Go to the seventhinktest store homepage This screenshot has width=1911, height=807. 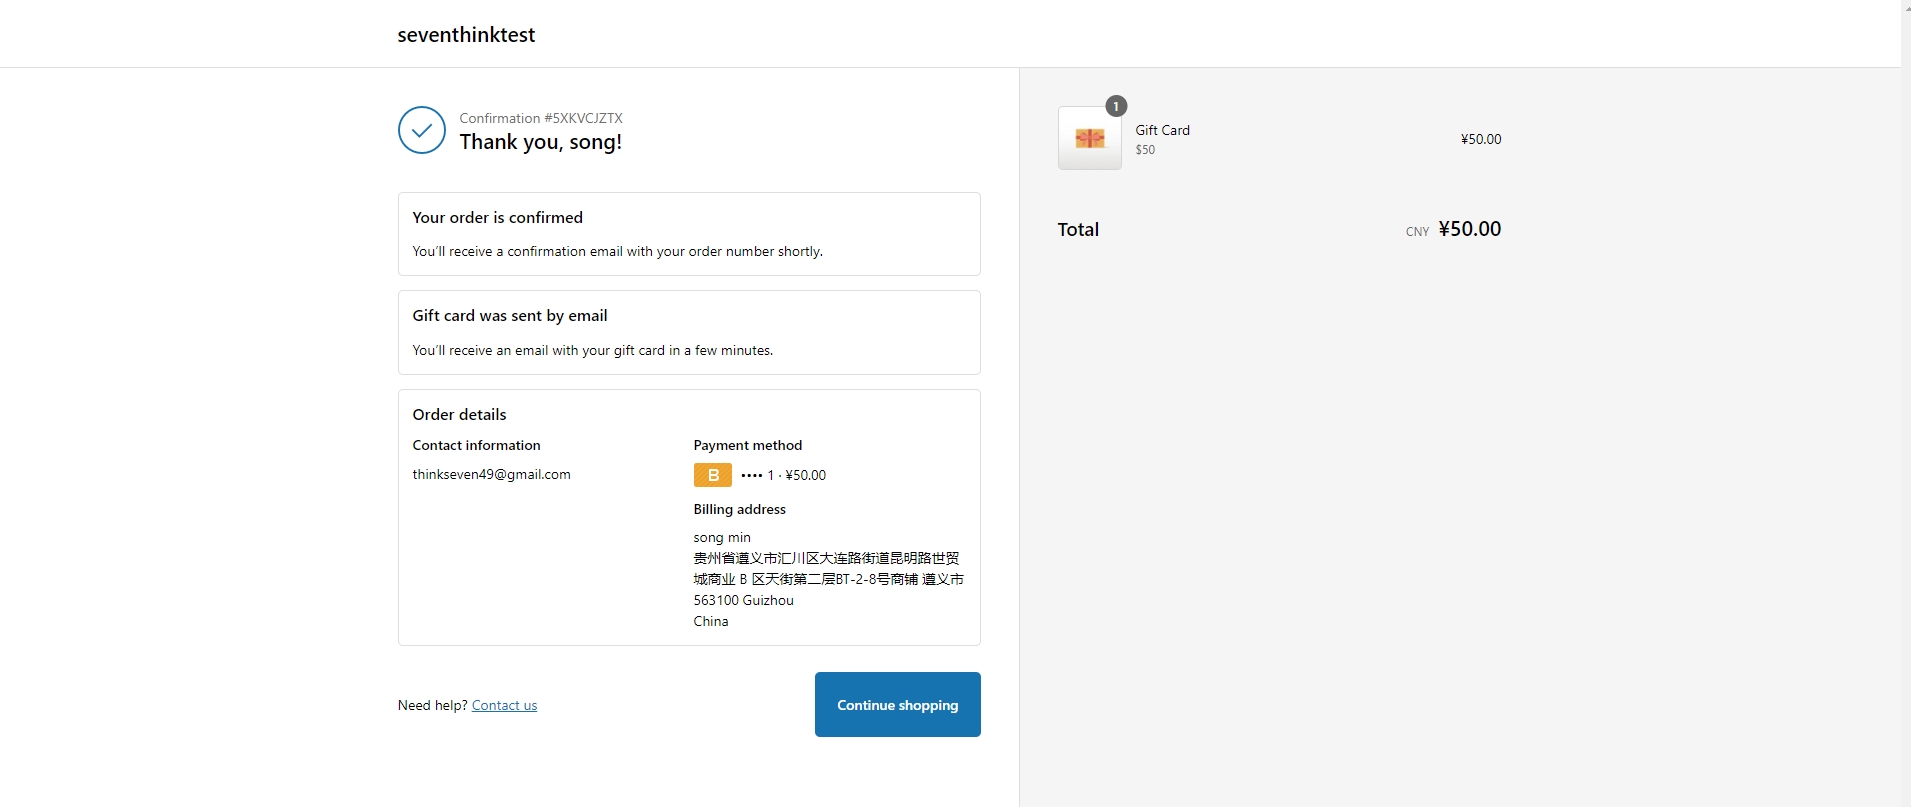pos(466,35)
